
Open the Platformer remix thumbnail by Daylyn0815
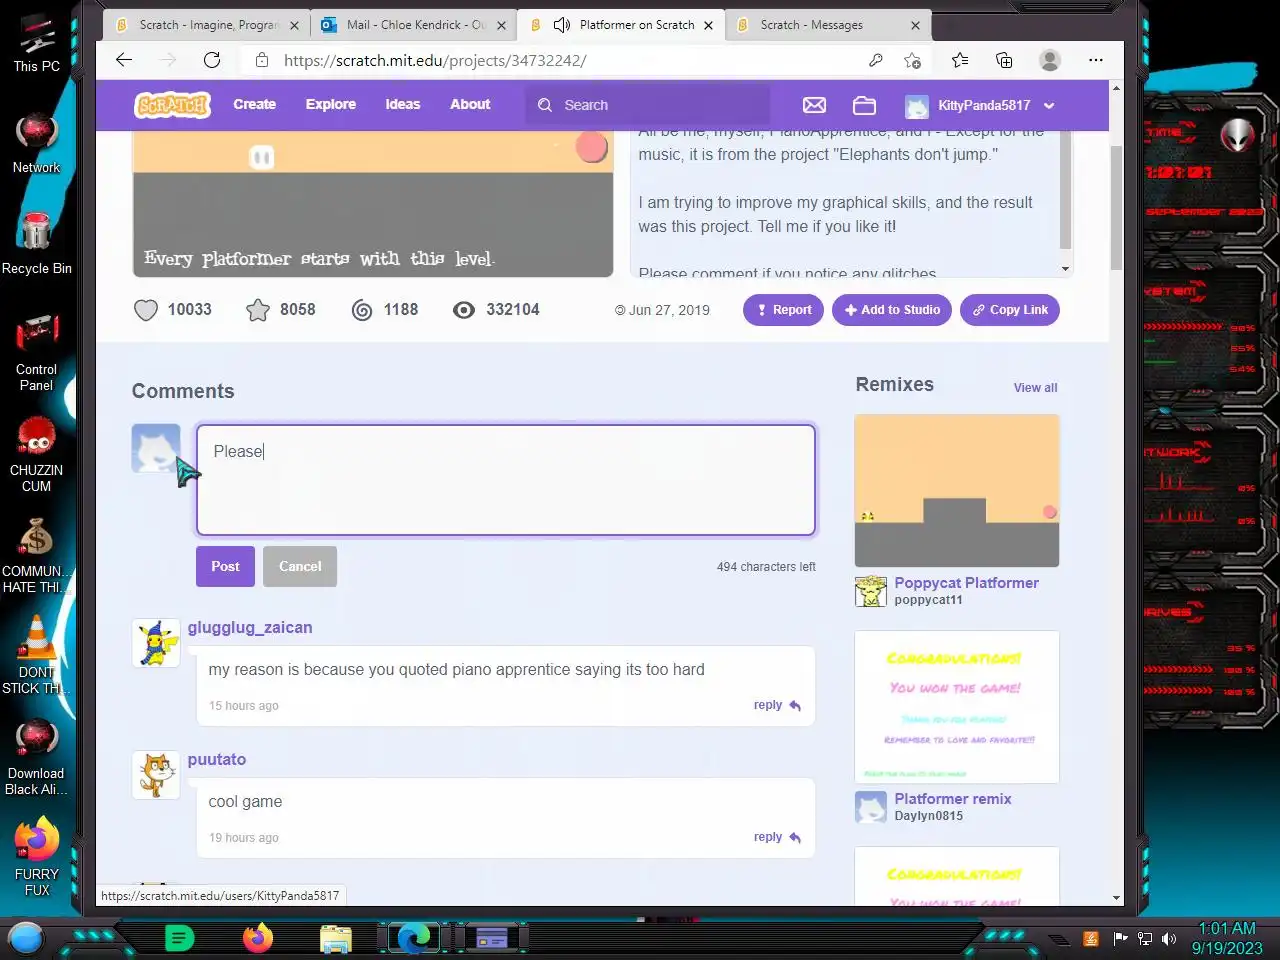[x=957, y=707]
